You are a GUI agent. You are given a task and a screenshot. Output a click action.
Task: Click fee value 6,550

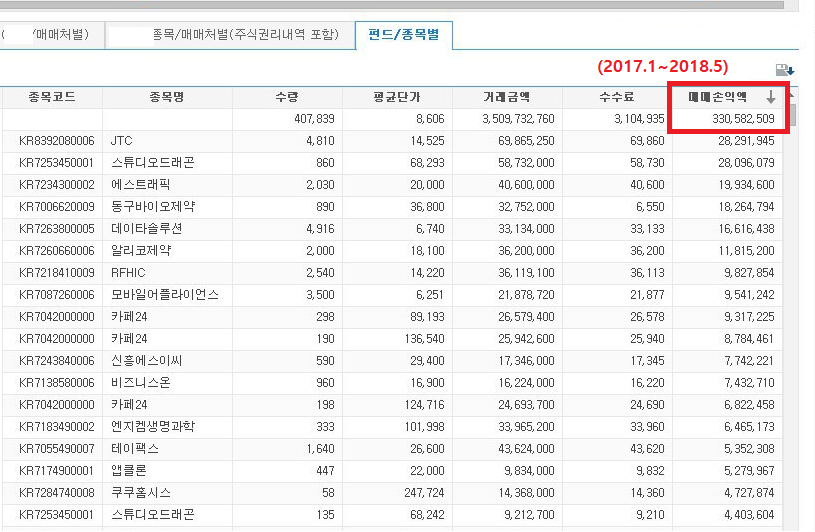[x=650, y=207]
